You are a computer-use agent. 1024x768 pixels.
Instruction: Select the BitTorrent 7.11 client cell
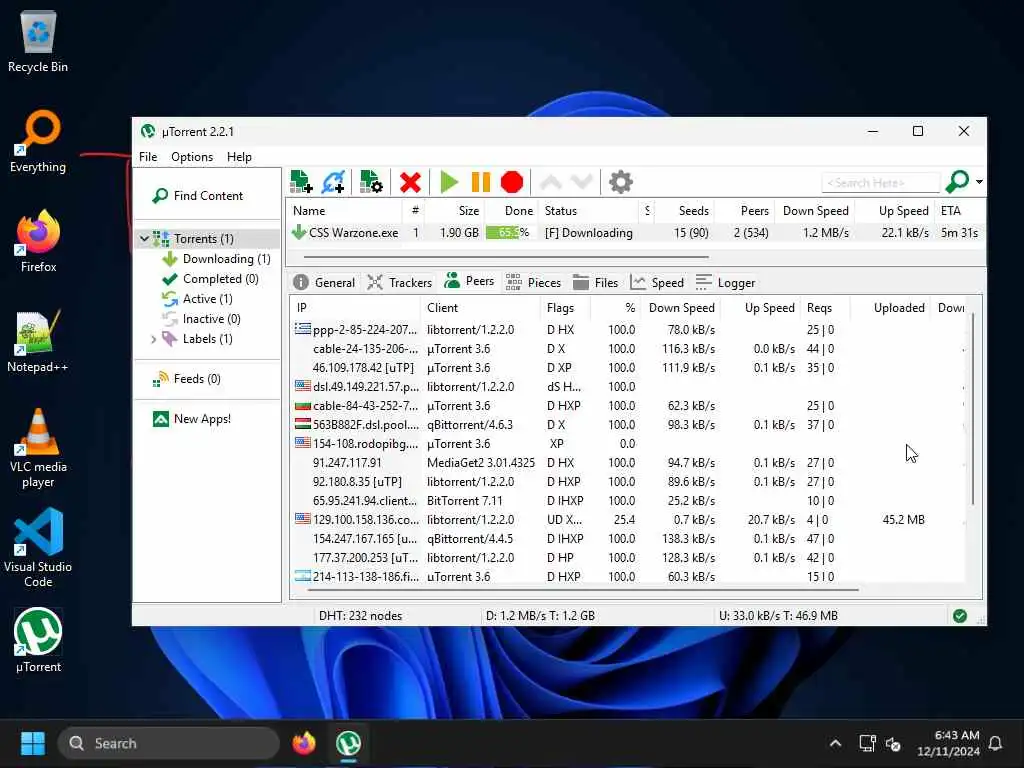coord(465,500)
